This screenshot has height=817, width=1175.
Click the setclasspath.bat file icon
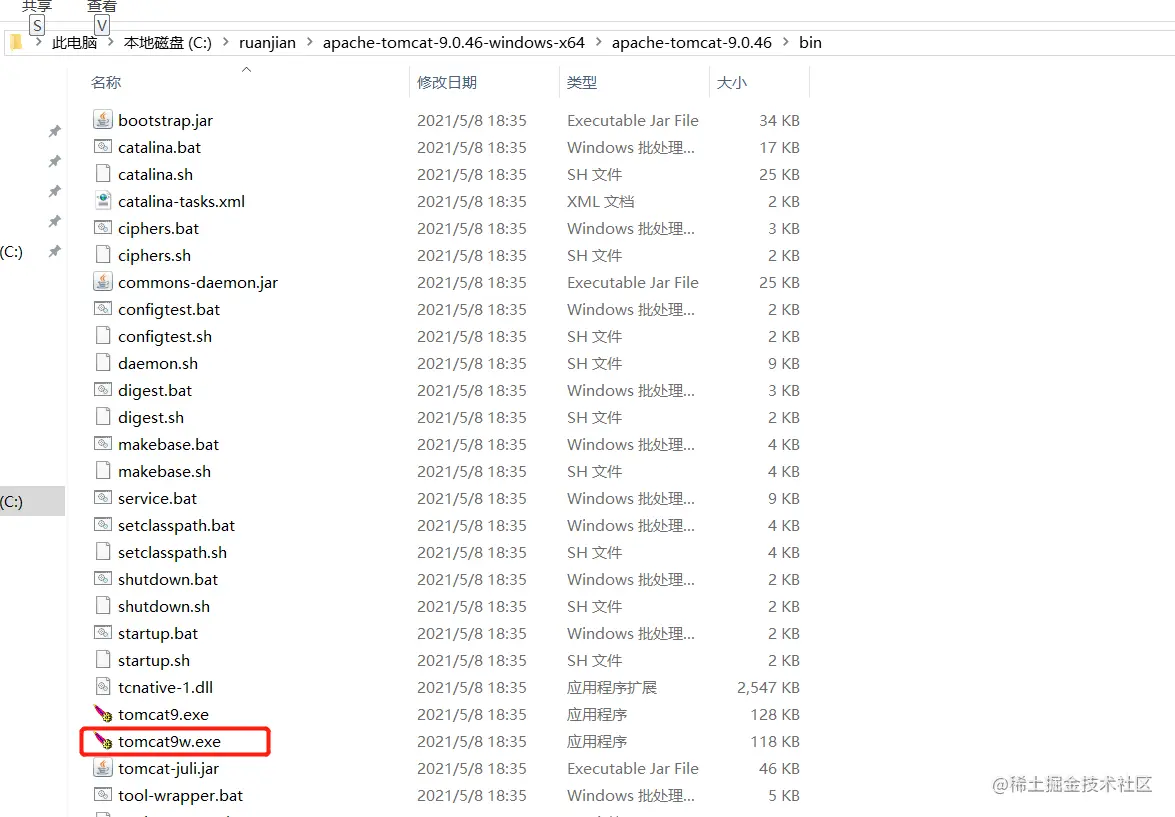click(103, 525)
